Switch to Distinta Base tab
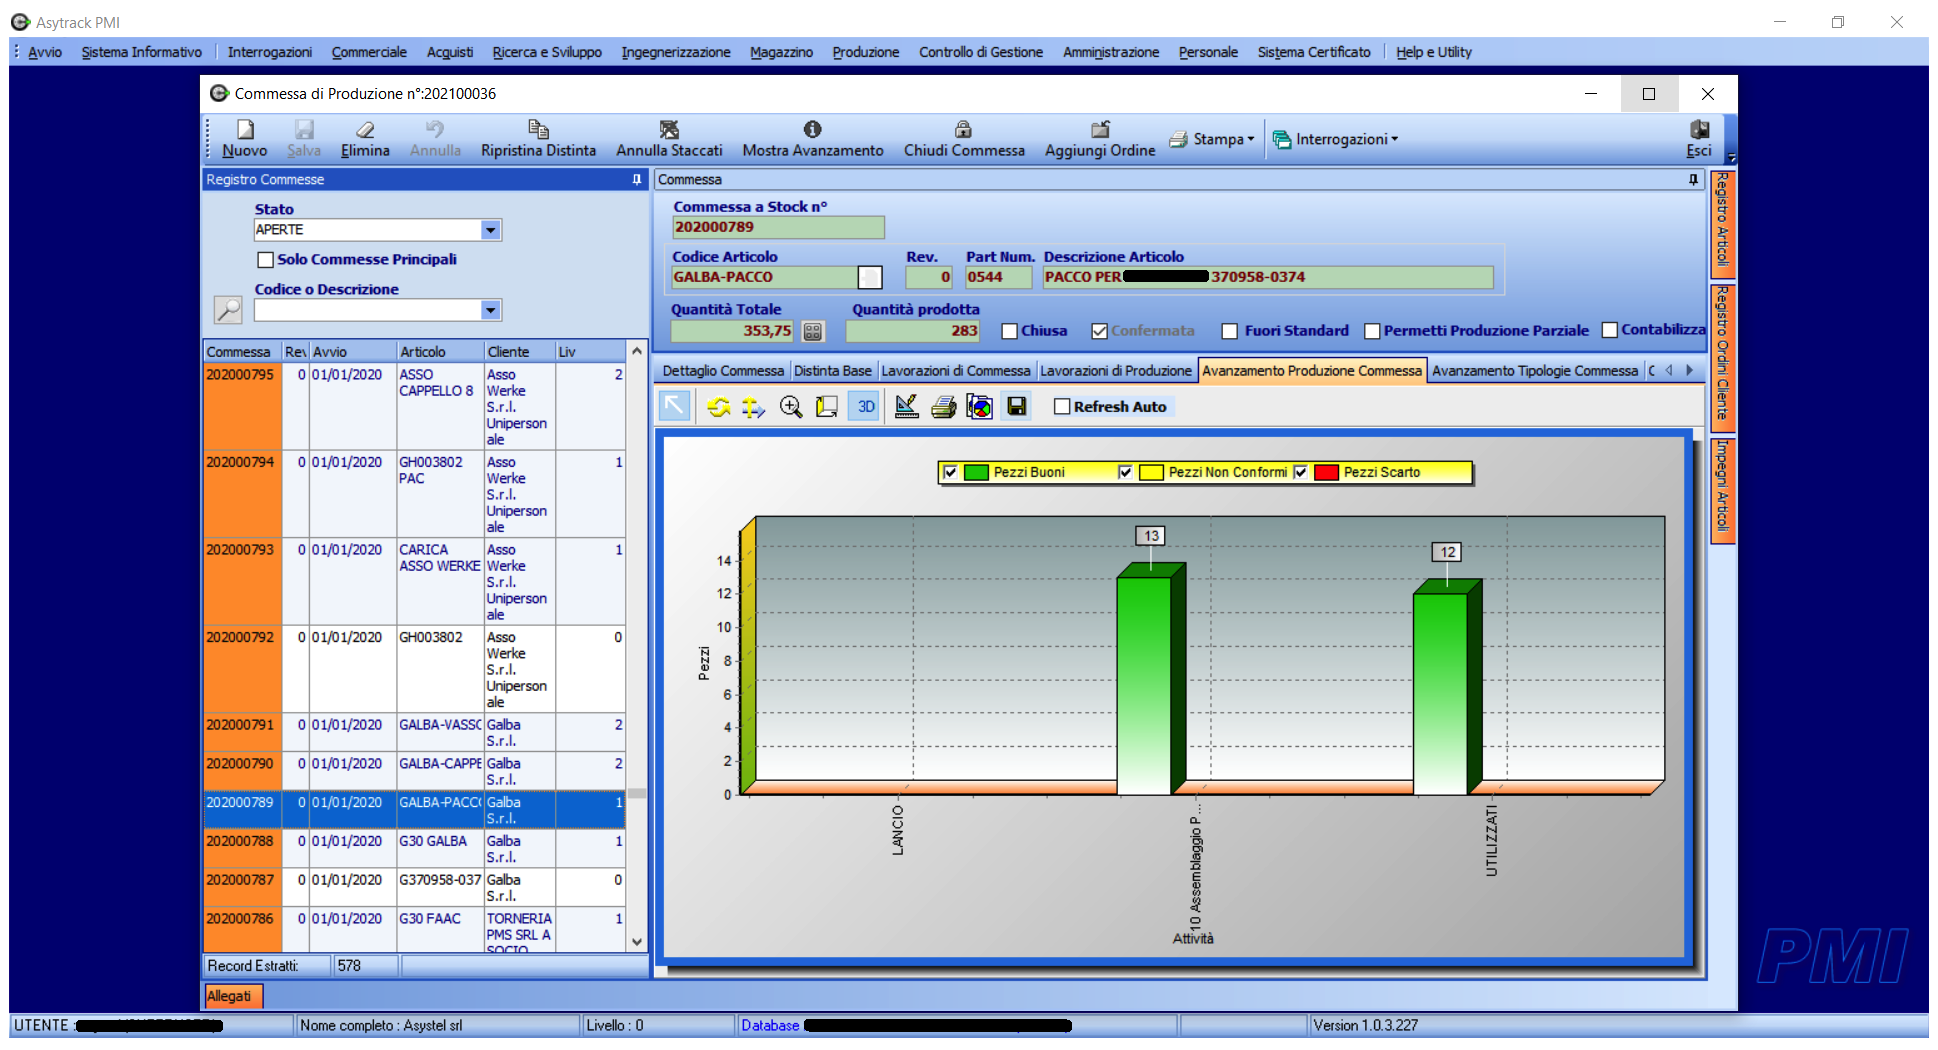This screenshot has width=1938, height=1050. [x=833, y=371]
